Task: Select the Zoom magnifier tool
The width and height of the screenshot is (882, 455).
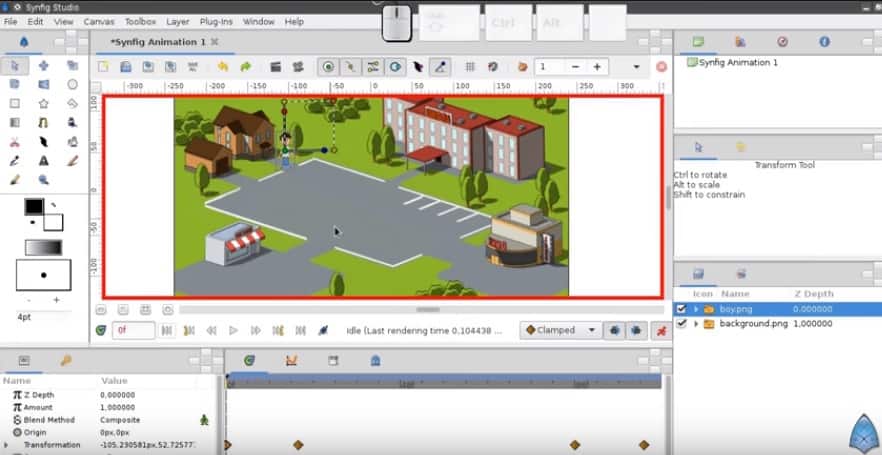Action: pyautogui.click(x=44, y=180)
